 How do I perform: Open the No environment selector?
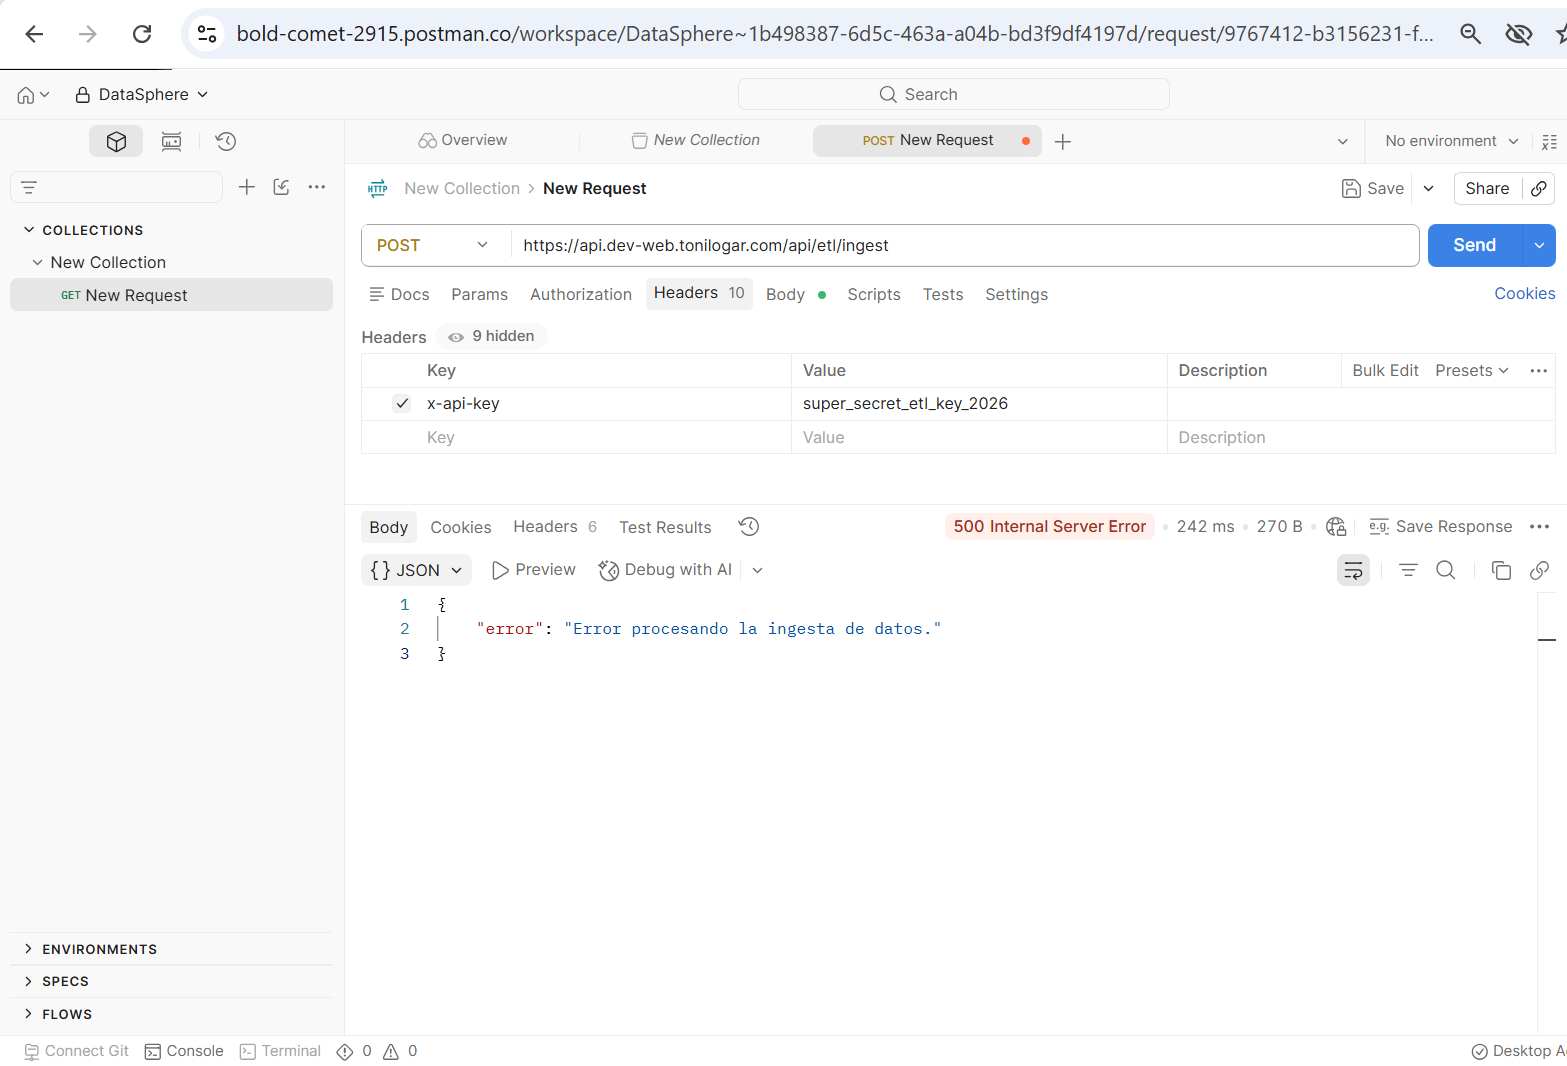click(1451, 142)
